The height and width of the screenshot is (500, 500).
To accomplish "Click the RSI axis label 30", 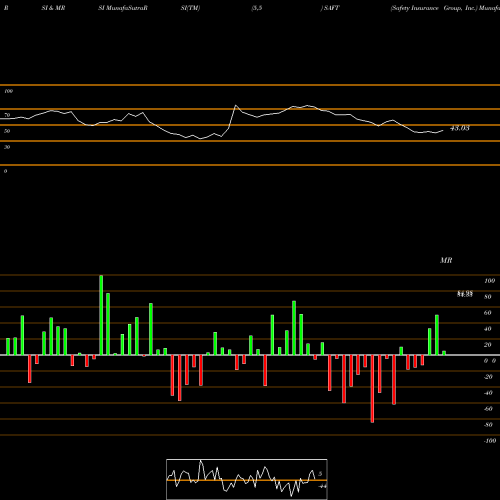I will coord(7,147).
